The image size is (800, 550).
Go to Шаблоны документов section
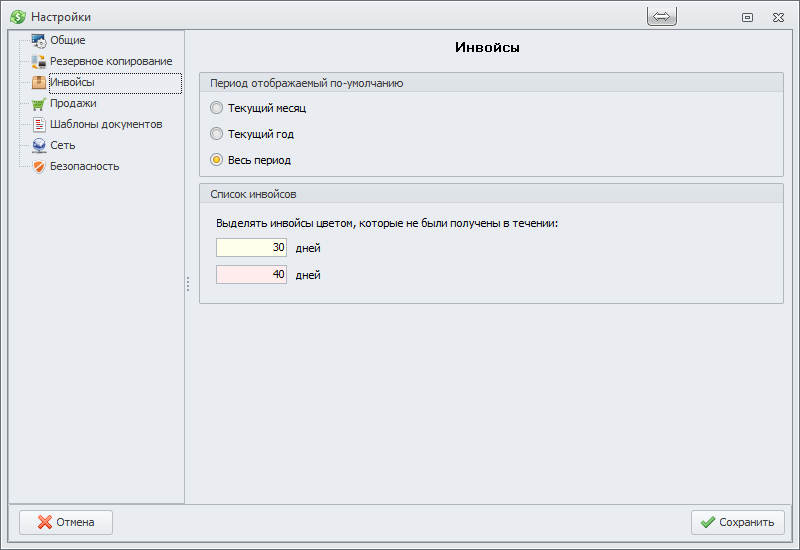click(x=106, y=124)
